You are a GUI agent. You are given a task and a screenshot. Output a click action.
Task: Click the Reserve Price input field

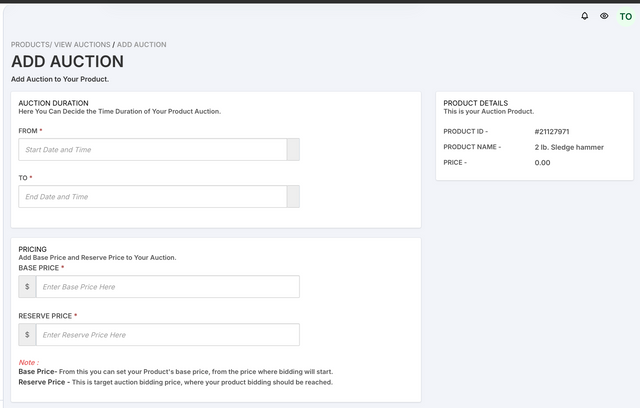click(168, 335)
